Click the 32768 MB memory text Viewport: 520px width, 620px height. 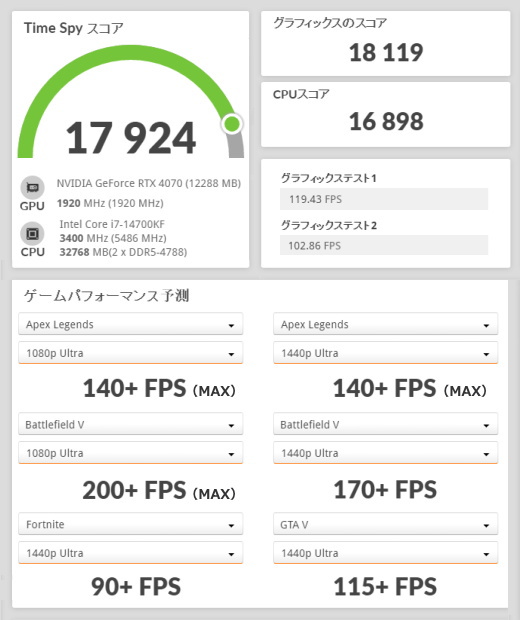[x=123, y=252]
